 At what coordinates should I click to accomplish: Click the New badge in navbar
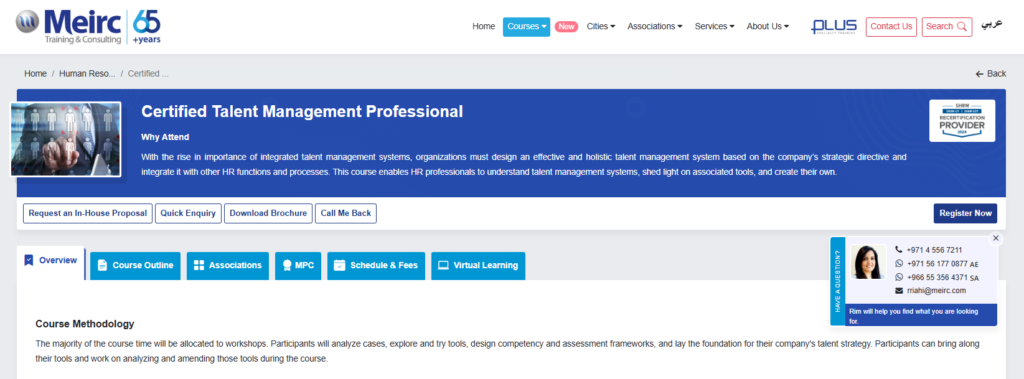tap(566, 27)
